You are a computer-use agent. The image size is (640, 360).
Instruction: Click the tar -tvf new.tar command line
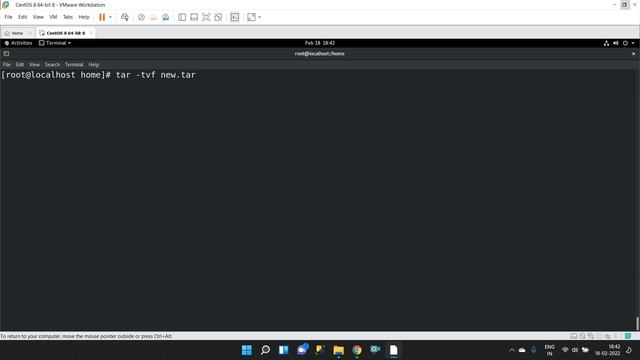[x=156, y=75]
